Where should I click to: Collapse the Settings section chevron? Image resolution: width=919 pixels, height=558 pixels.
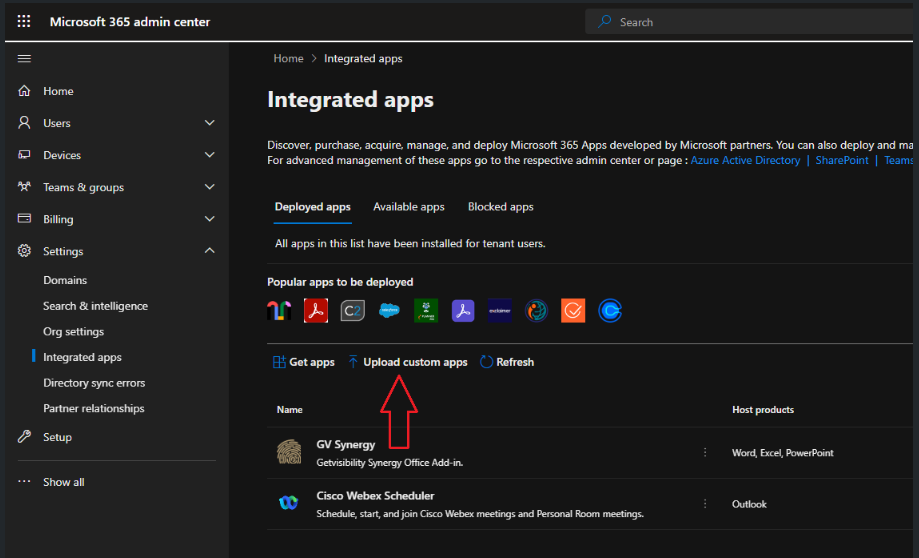pos(210,251)
